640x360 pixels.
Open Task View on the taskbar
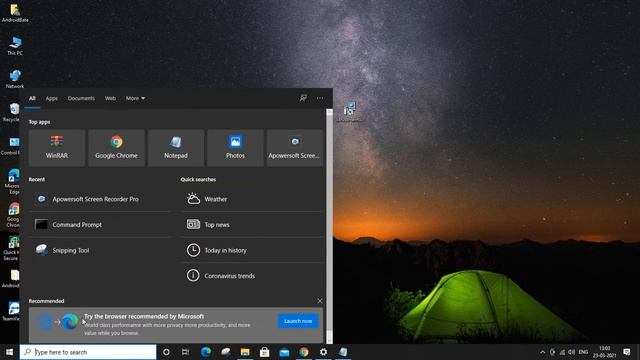(x=185, y=352)
